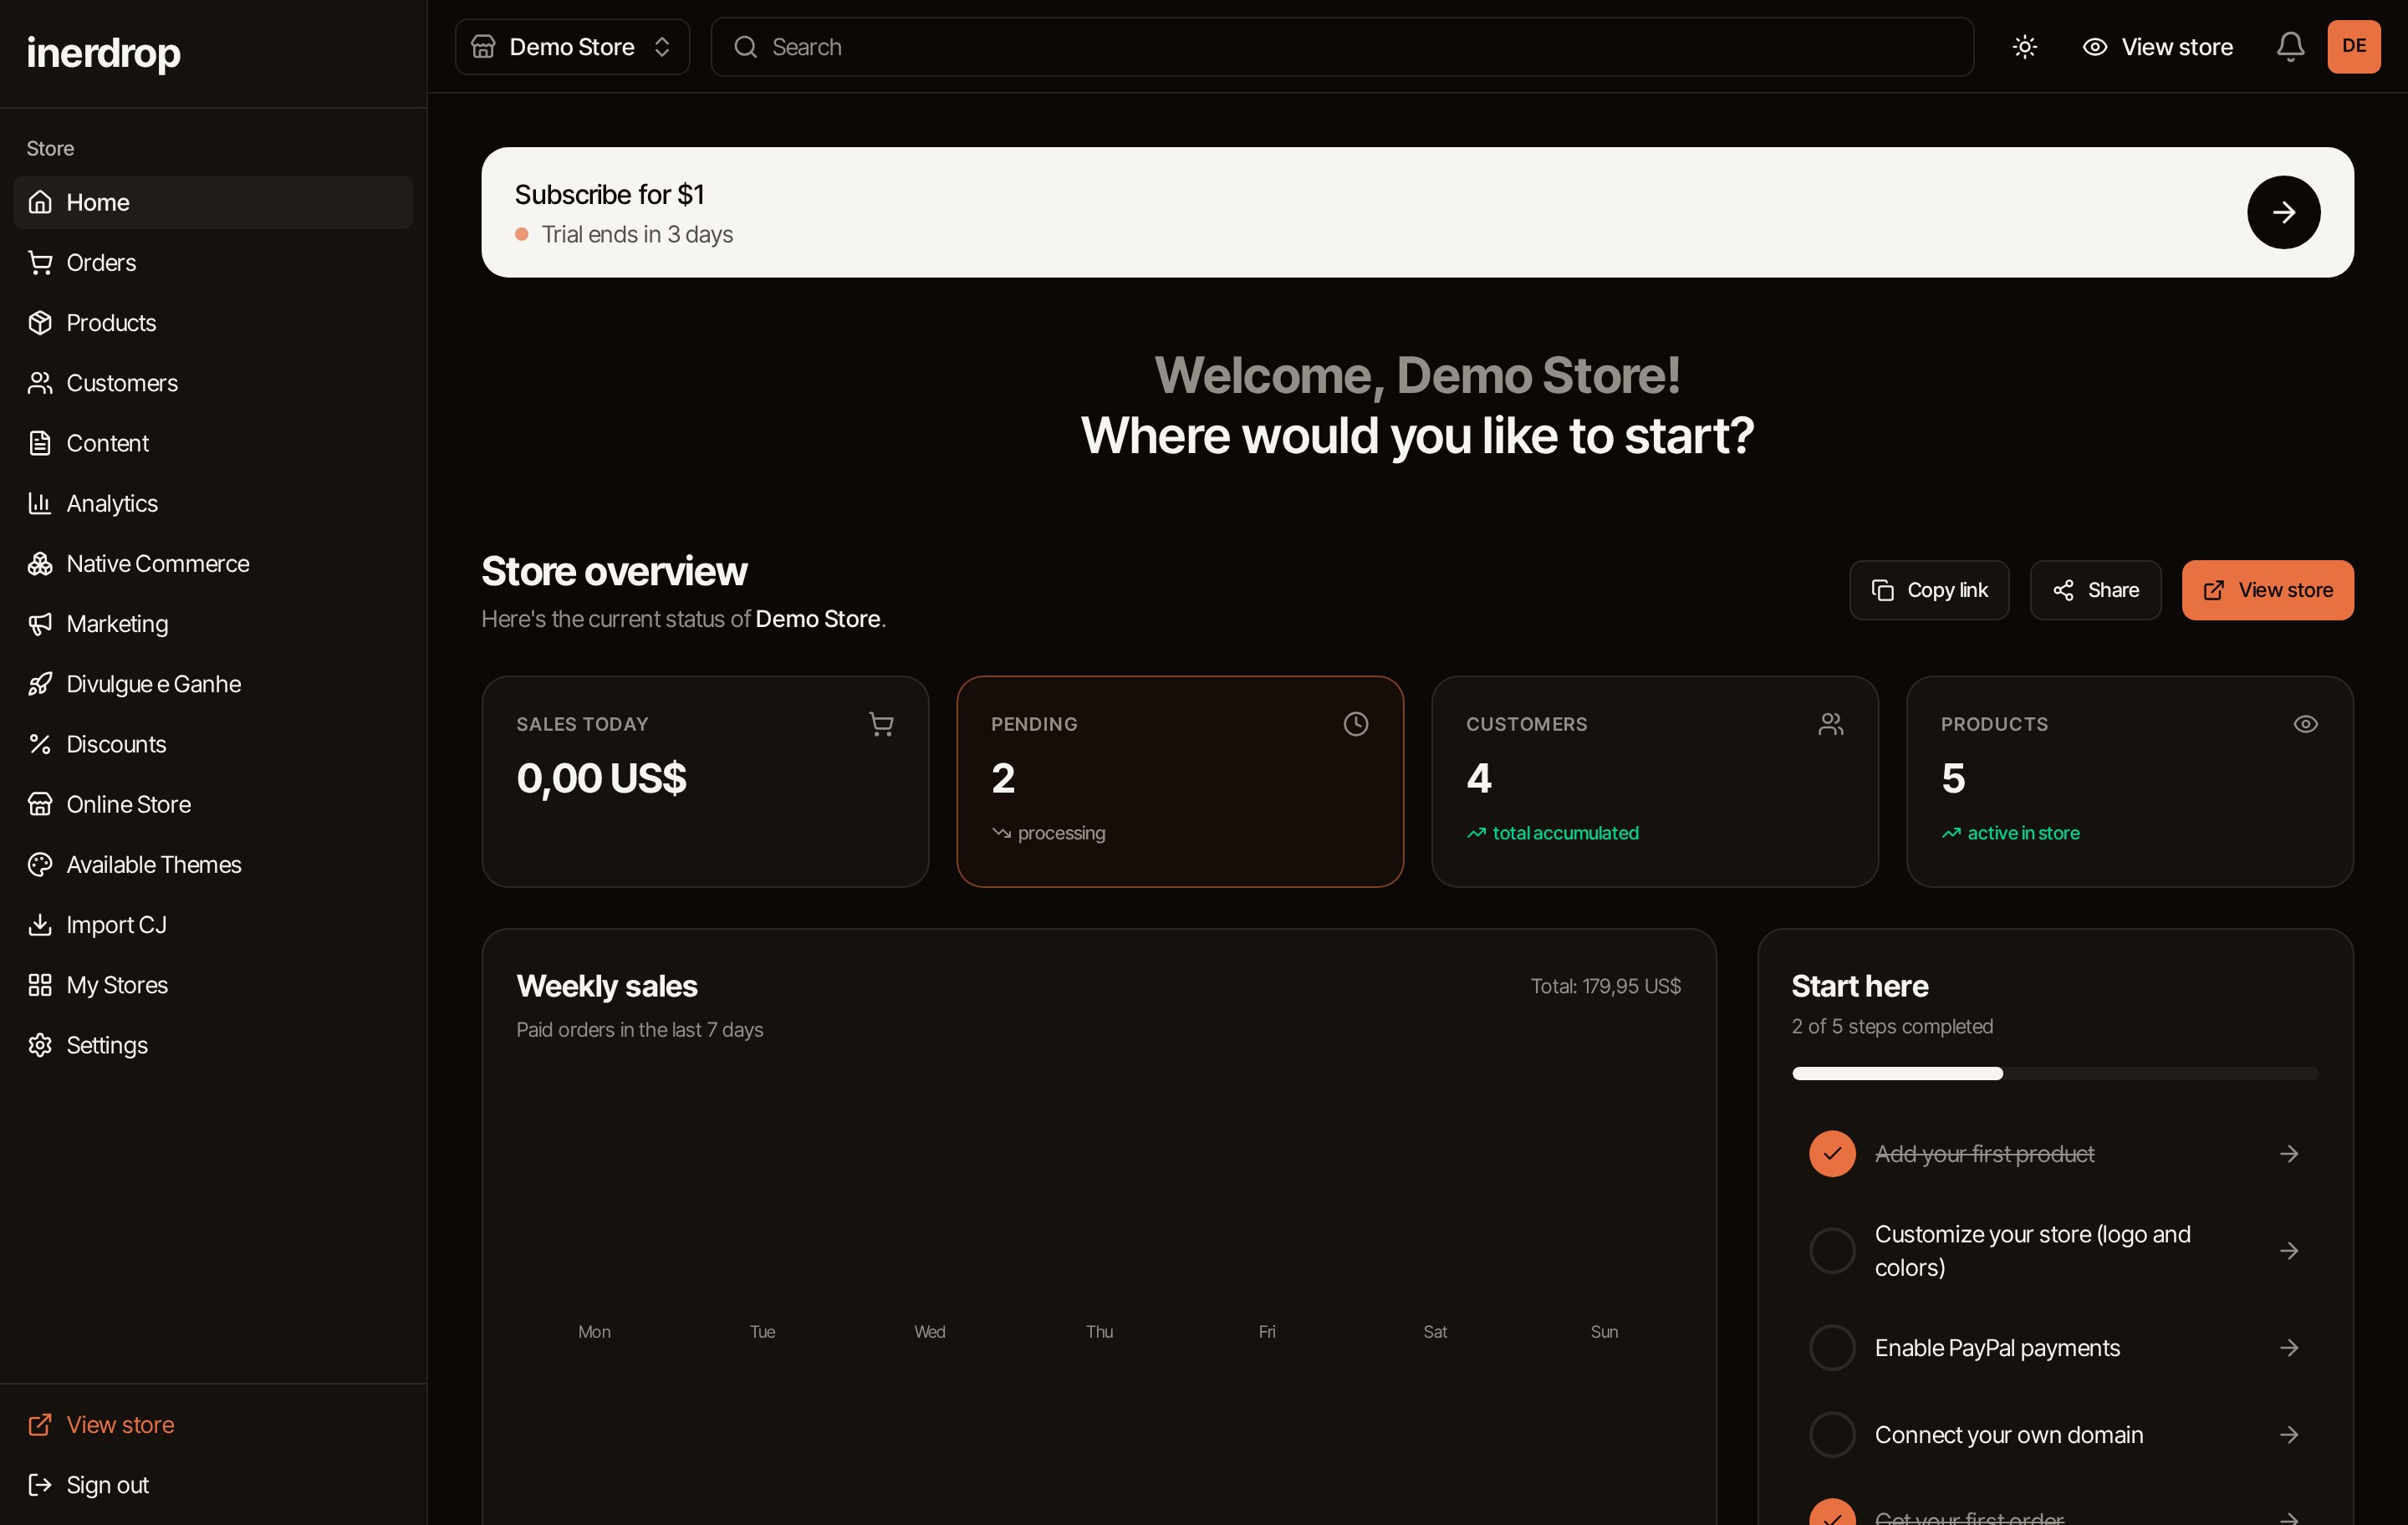This screenshot has height=1525, width=2408.
Task: Open Available Themes page
Action: coord(213,864)
